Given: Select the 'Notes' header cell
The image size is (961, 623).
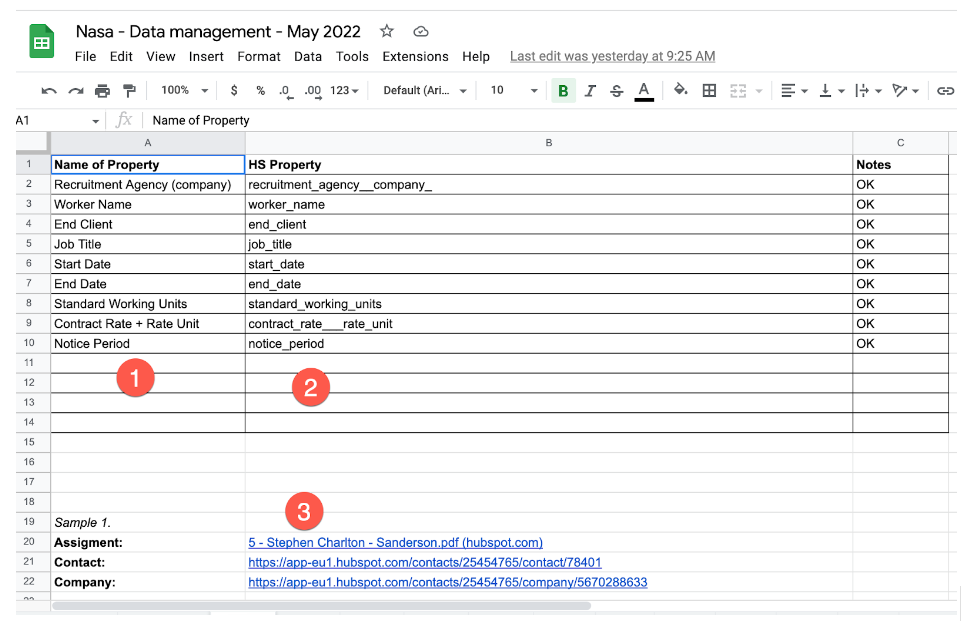Looking at the screenshot, I should click(900, 165).
